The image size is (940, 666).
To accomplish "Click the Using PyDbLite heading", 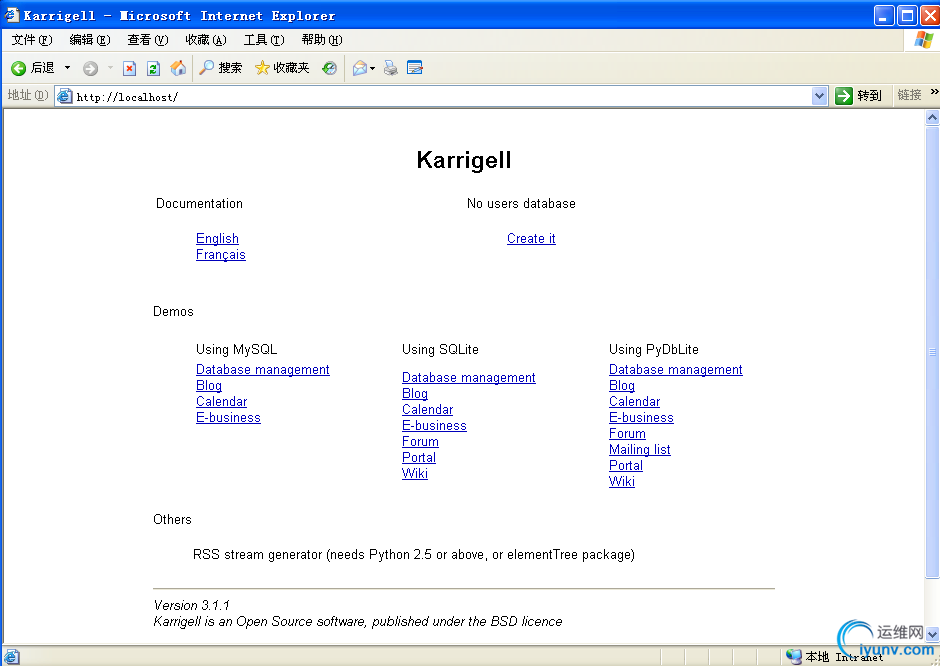I will (653, 349).
